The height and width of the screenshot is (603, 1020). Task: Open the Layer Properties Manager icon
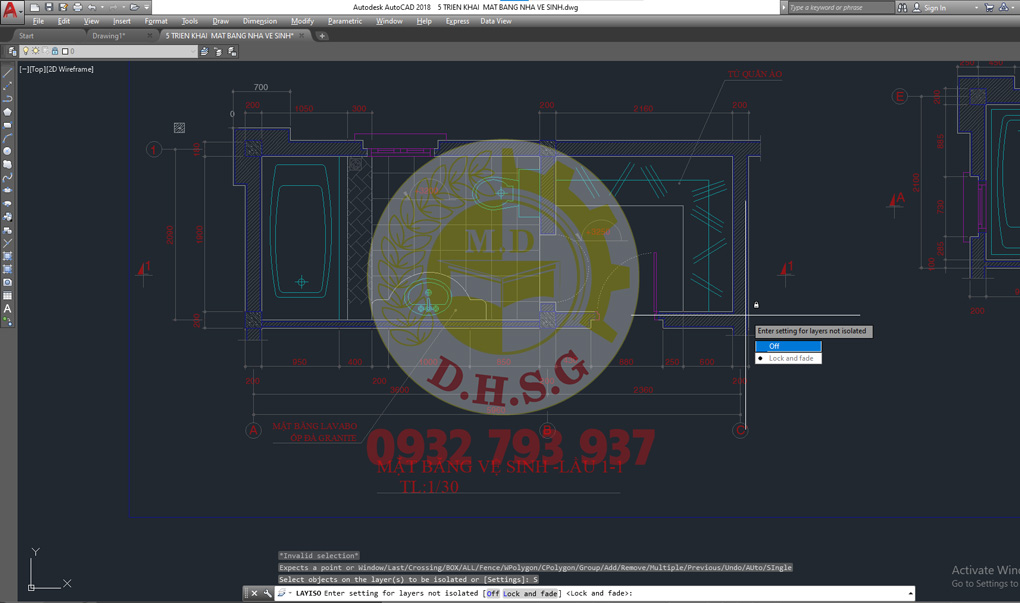click(x=12, y=51)
